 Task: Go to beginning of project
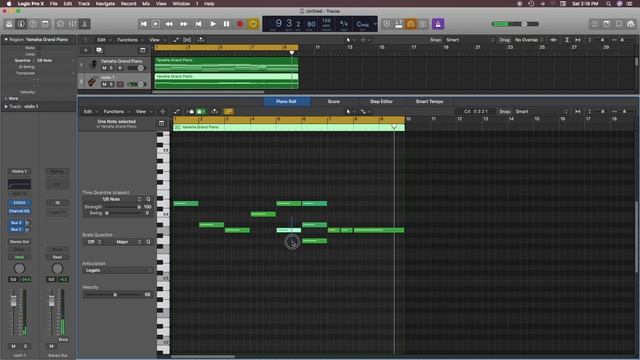(x=144, y=24)
